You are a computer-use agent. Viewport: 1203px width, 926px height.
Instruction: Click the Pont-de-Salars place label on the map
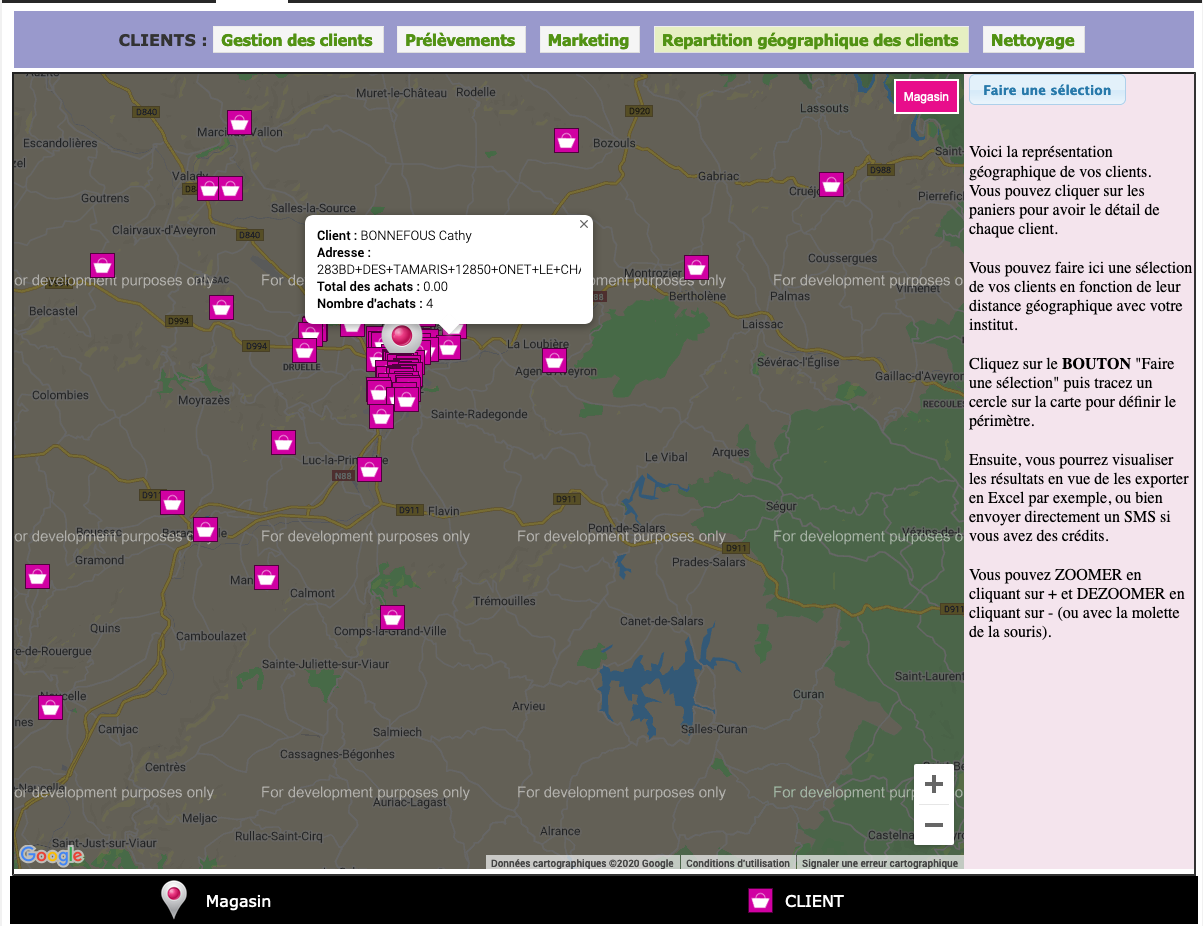(x=628, y=528)
